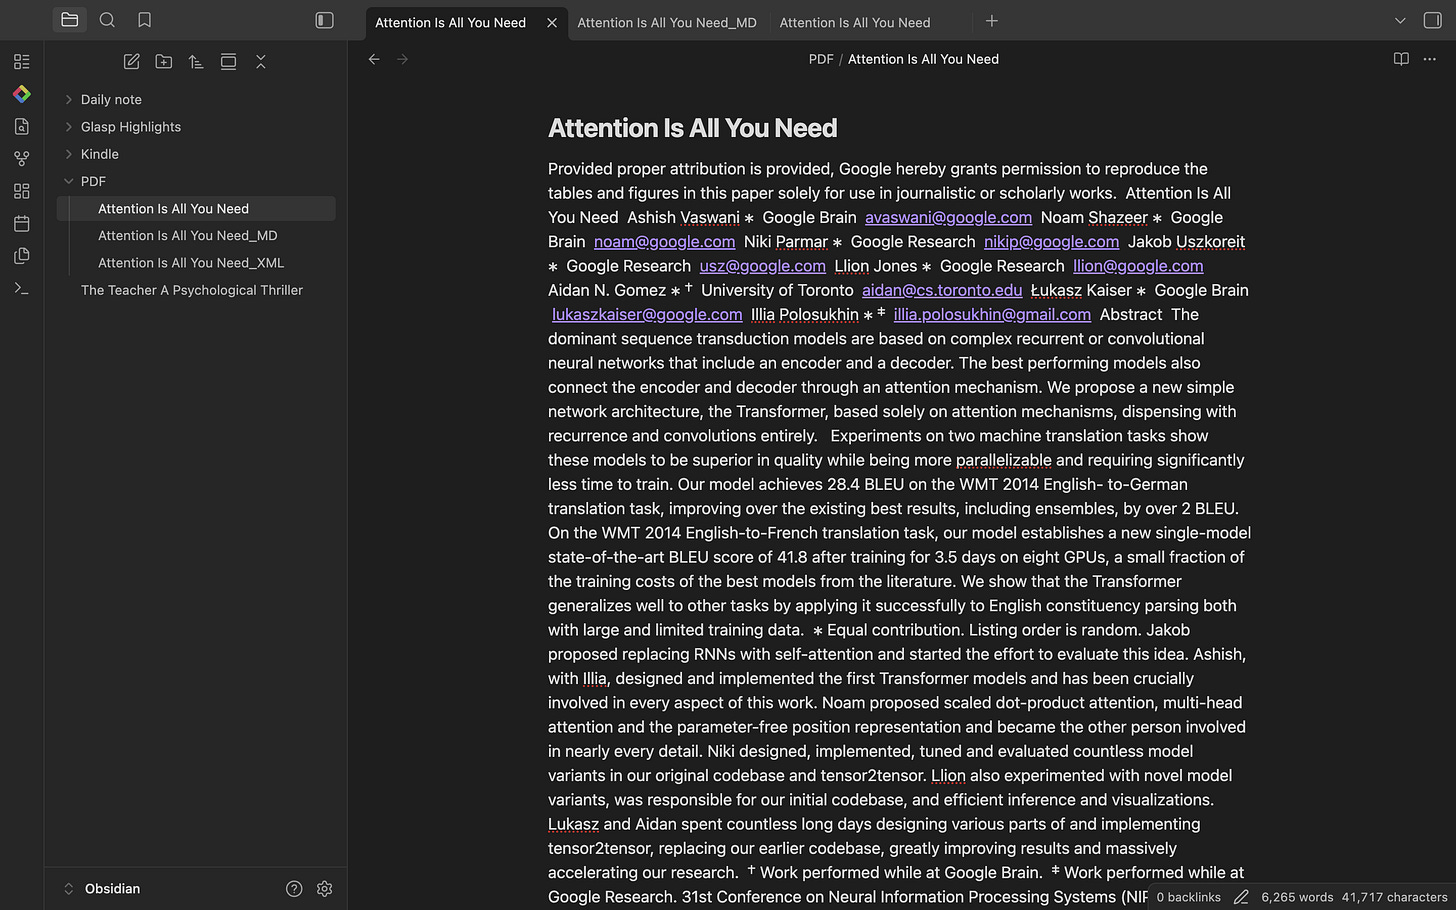Screen dimensions: 1456x910
Task: Click the note title heading
Action: [x=692, y=128]
